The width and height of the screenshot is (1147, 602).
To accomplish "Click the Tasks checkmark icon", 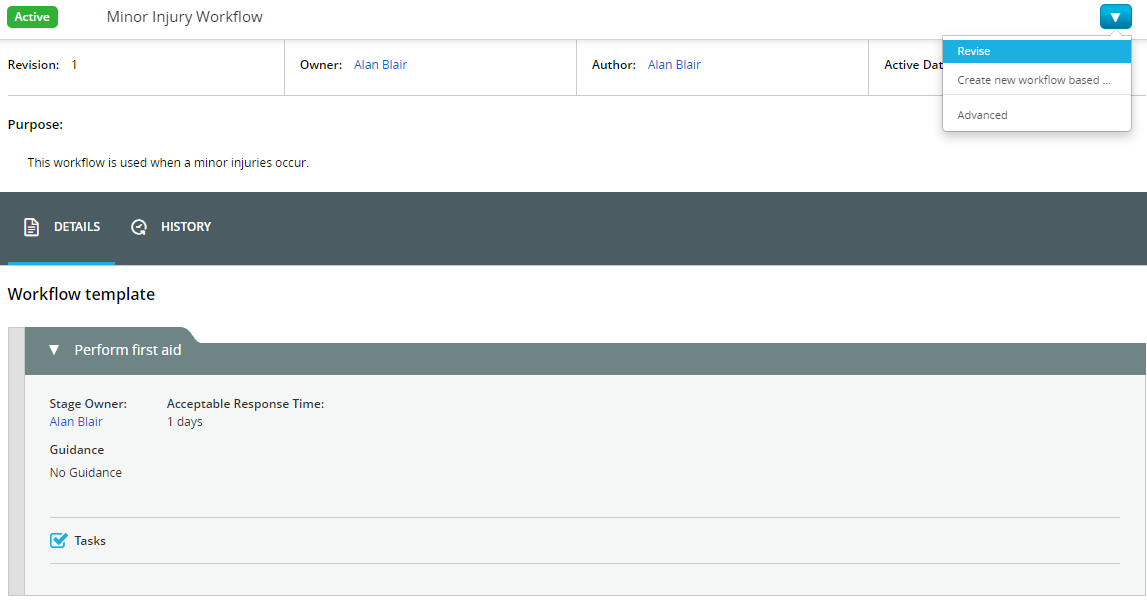I will tap(59, 541).
